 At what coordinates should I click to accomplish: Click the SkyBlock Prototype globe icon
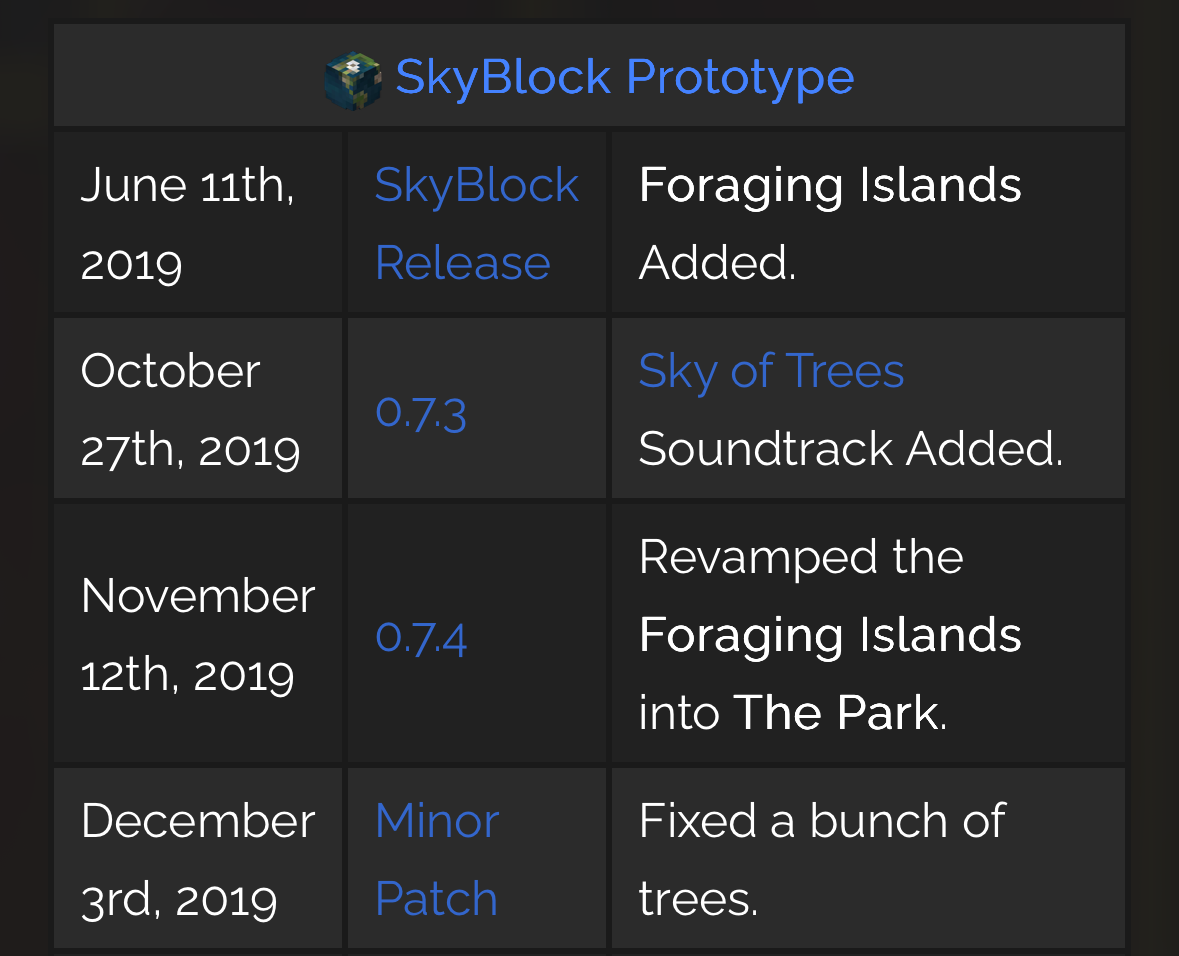353,81
